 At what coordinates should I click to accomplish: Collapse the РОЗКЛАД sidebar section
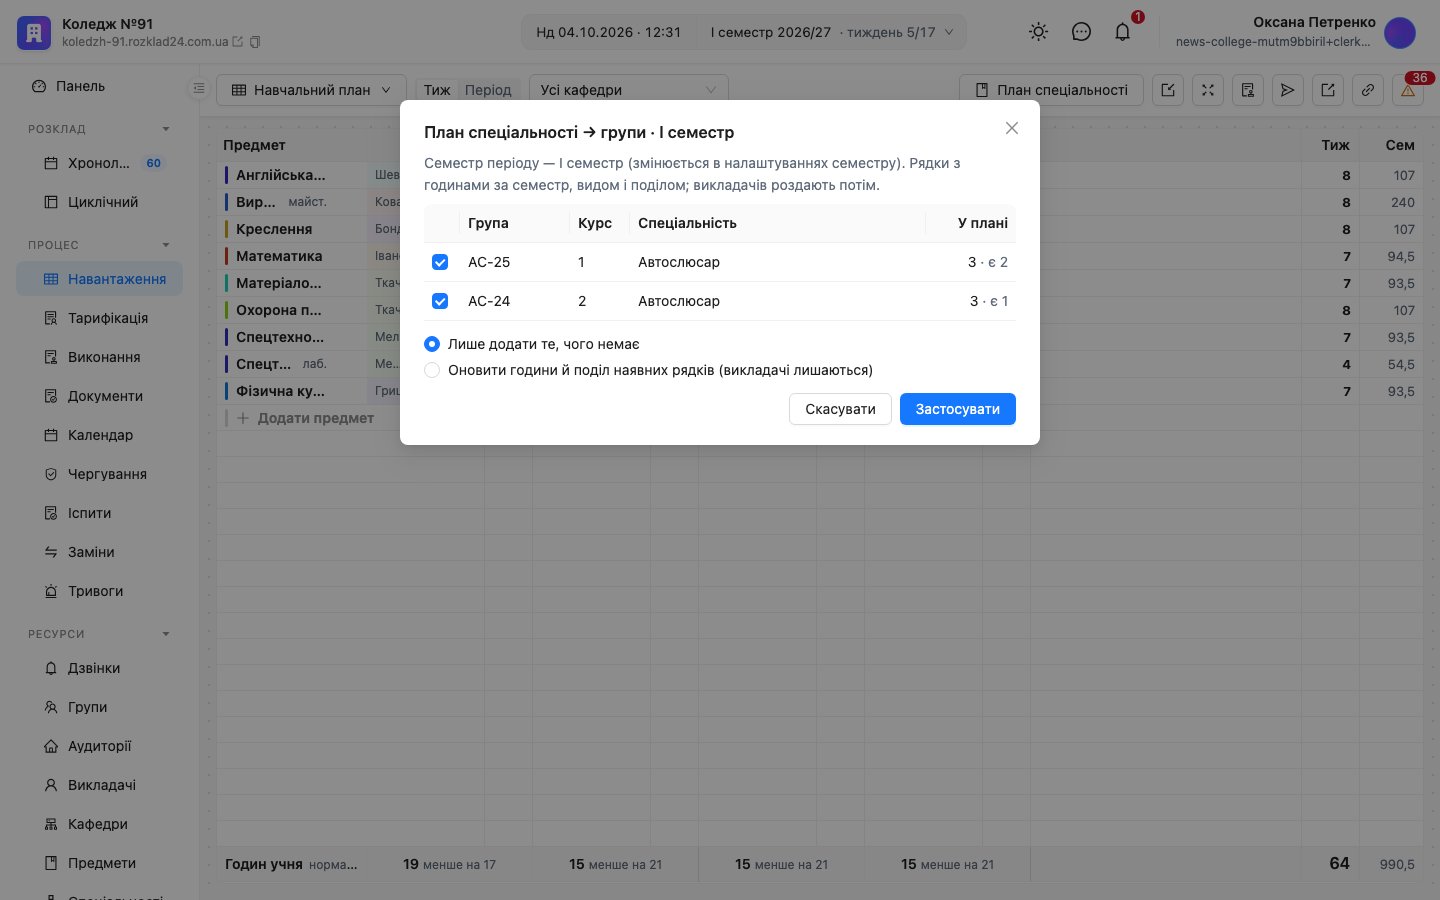pyautogui.click(x=166, y=129)
